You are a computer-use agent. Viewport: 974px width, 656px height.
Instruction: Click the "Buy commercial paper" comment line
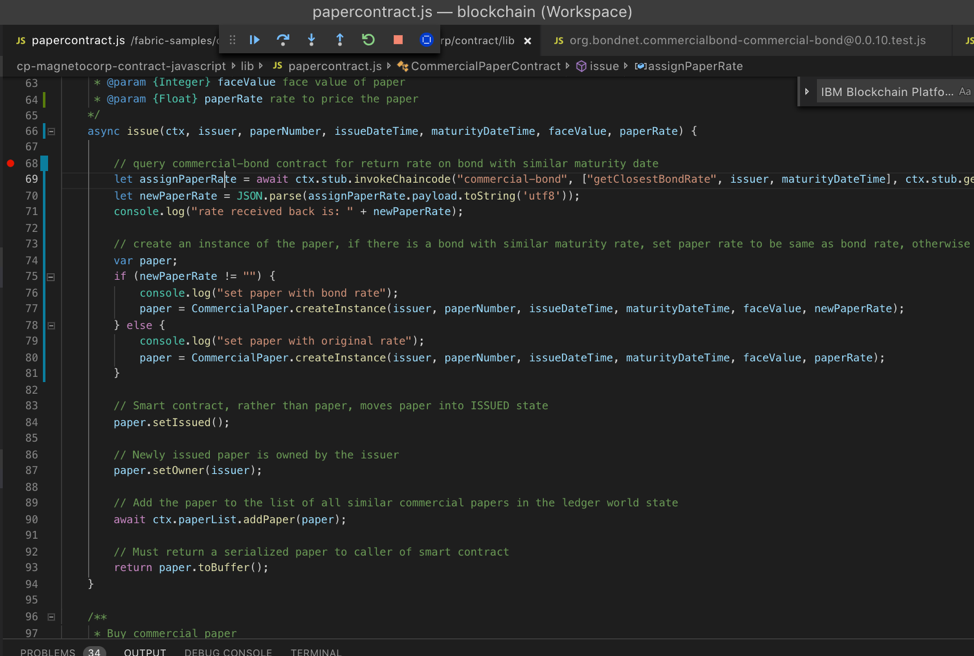165,634
